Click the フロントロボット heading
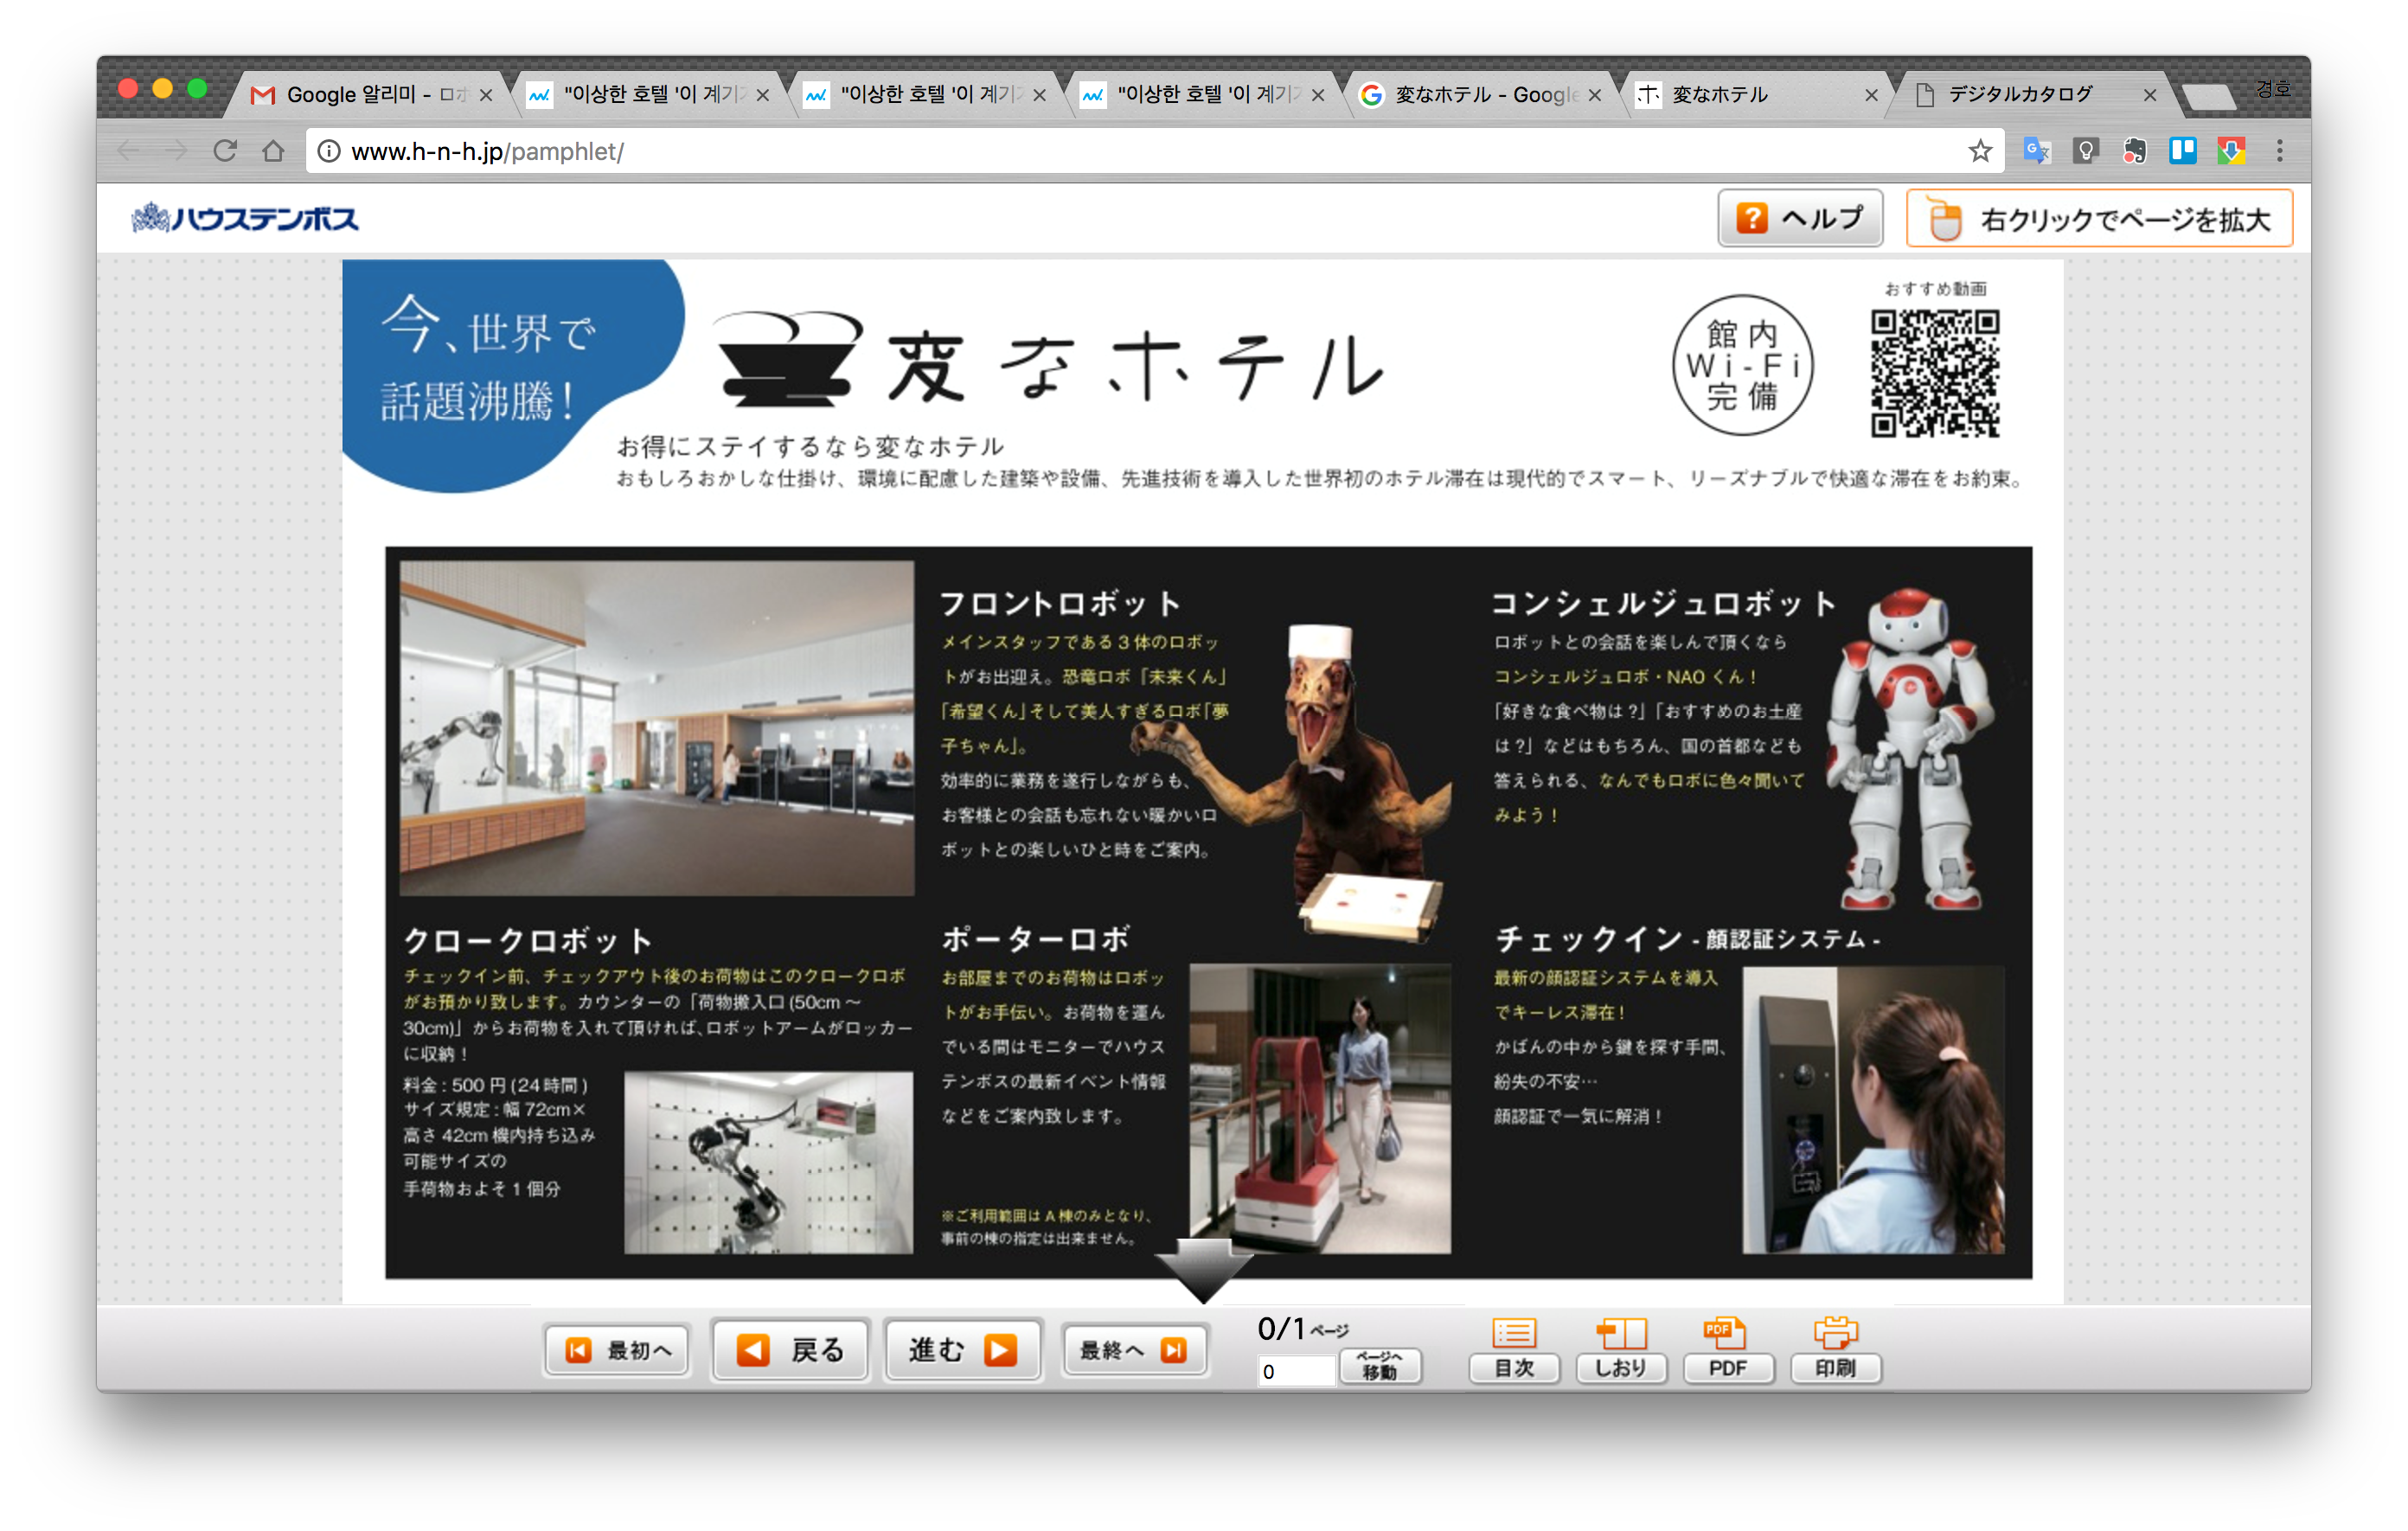 [x=1060, y=603]
